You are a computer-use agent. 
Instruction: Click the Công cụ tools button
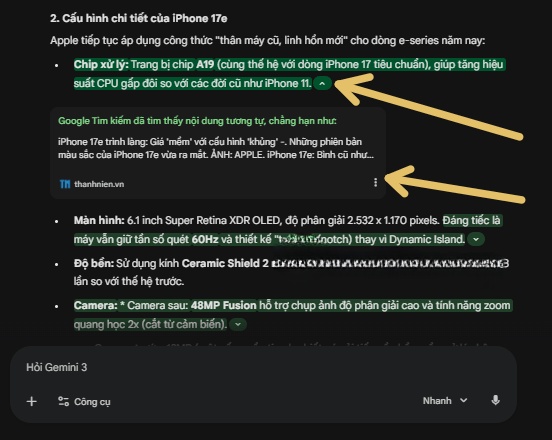[84, 401]
